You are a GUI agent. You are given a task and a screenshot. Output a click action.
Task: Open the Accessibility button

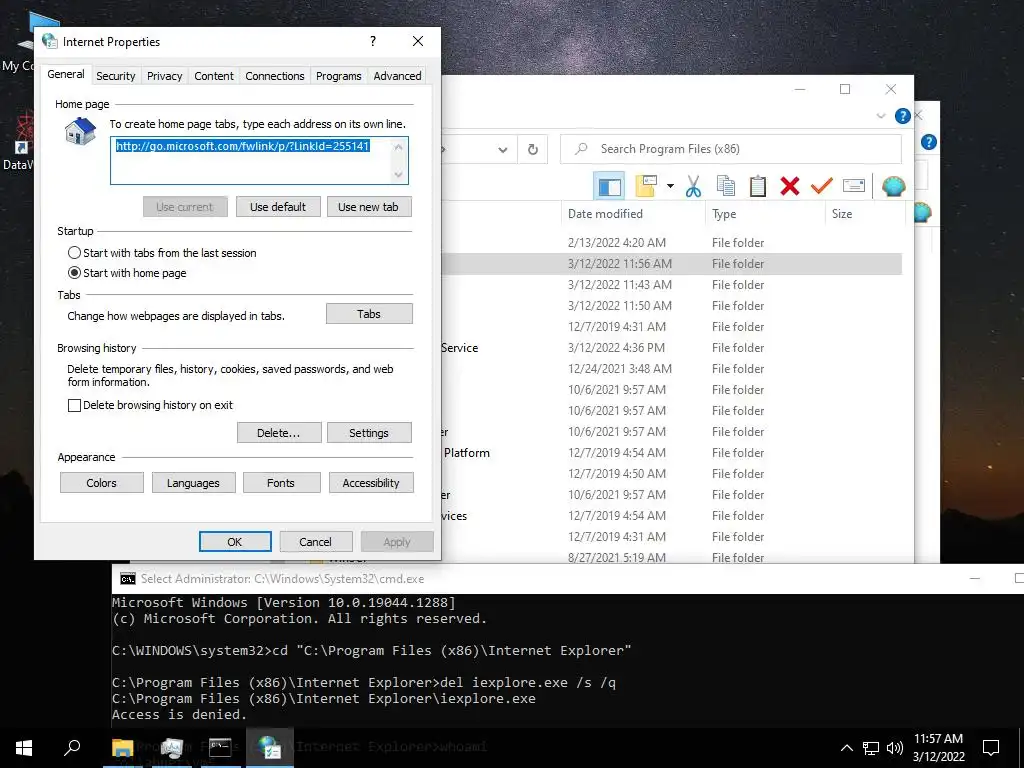371,483
